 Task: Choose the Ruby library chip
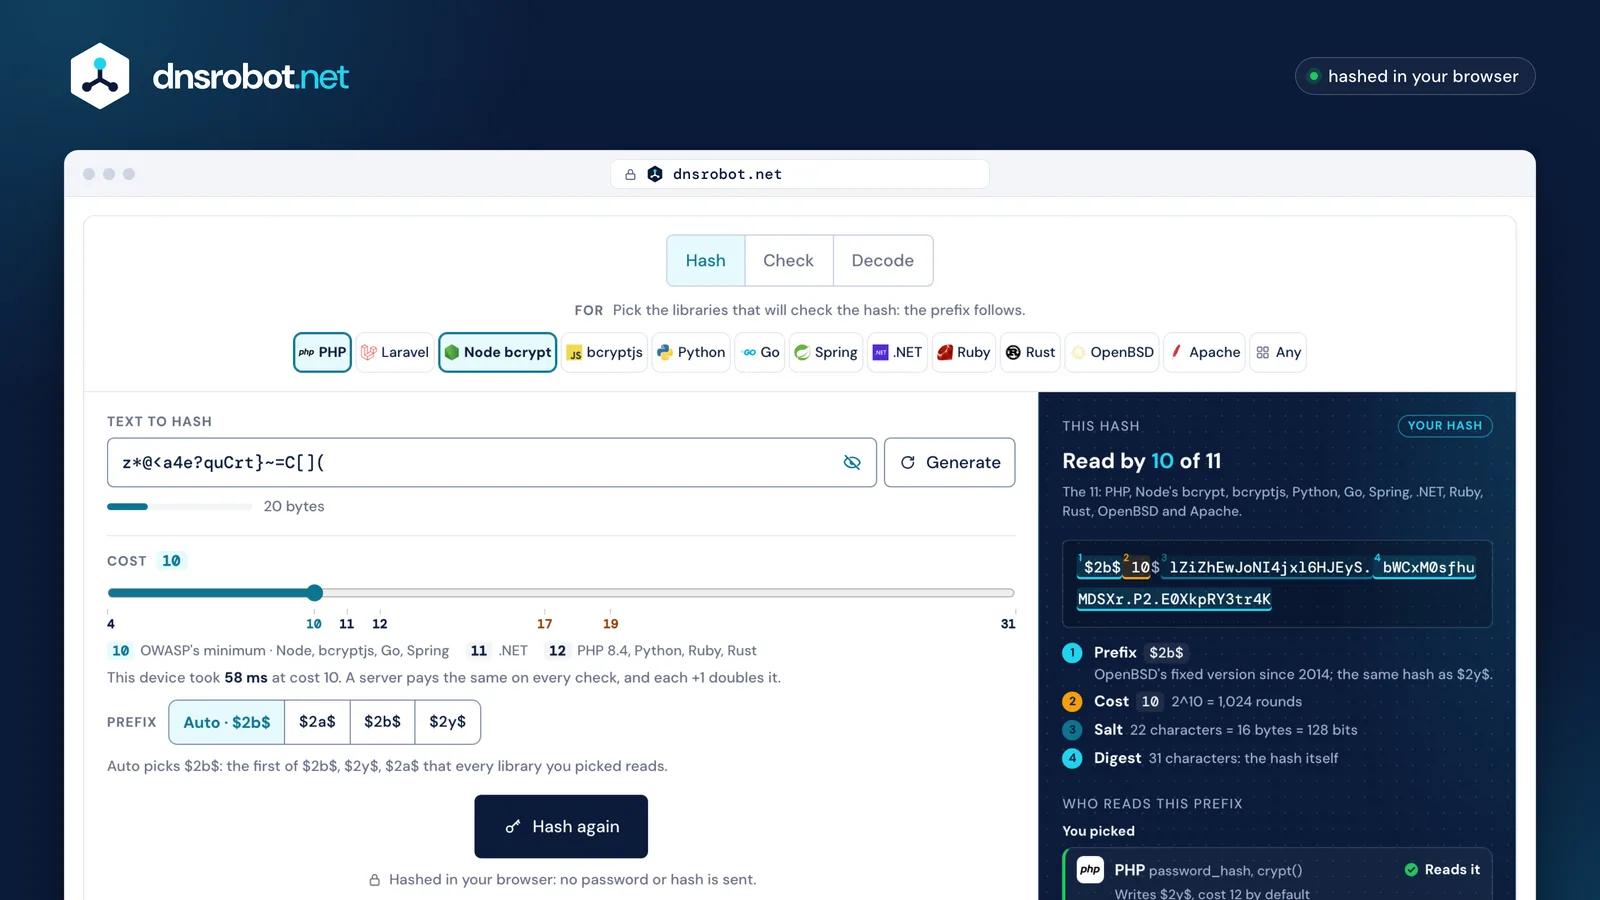point(964,352)
